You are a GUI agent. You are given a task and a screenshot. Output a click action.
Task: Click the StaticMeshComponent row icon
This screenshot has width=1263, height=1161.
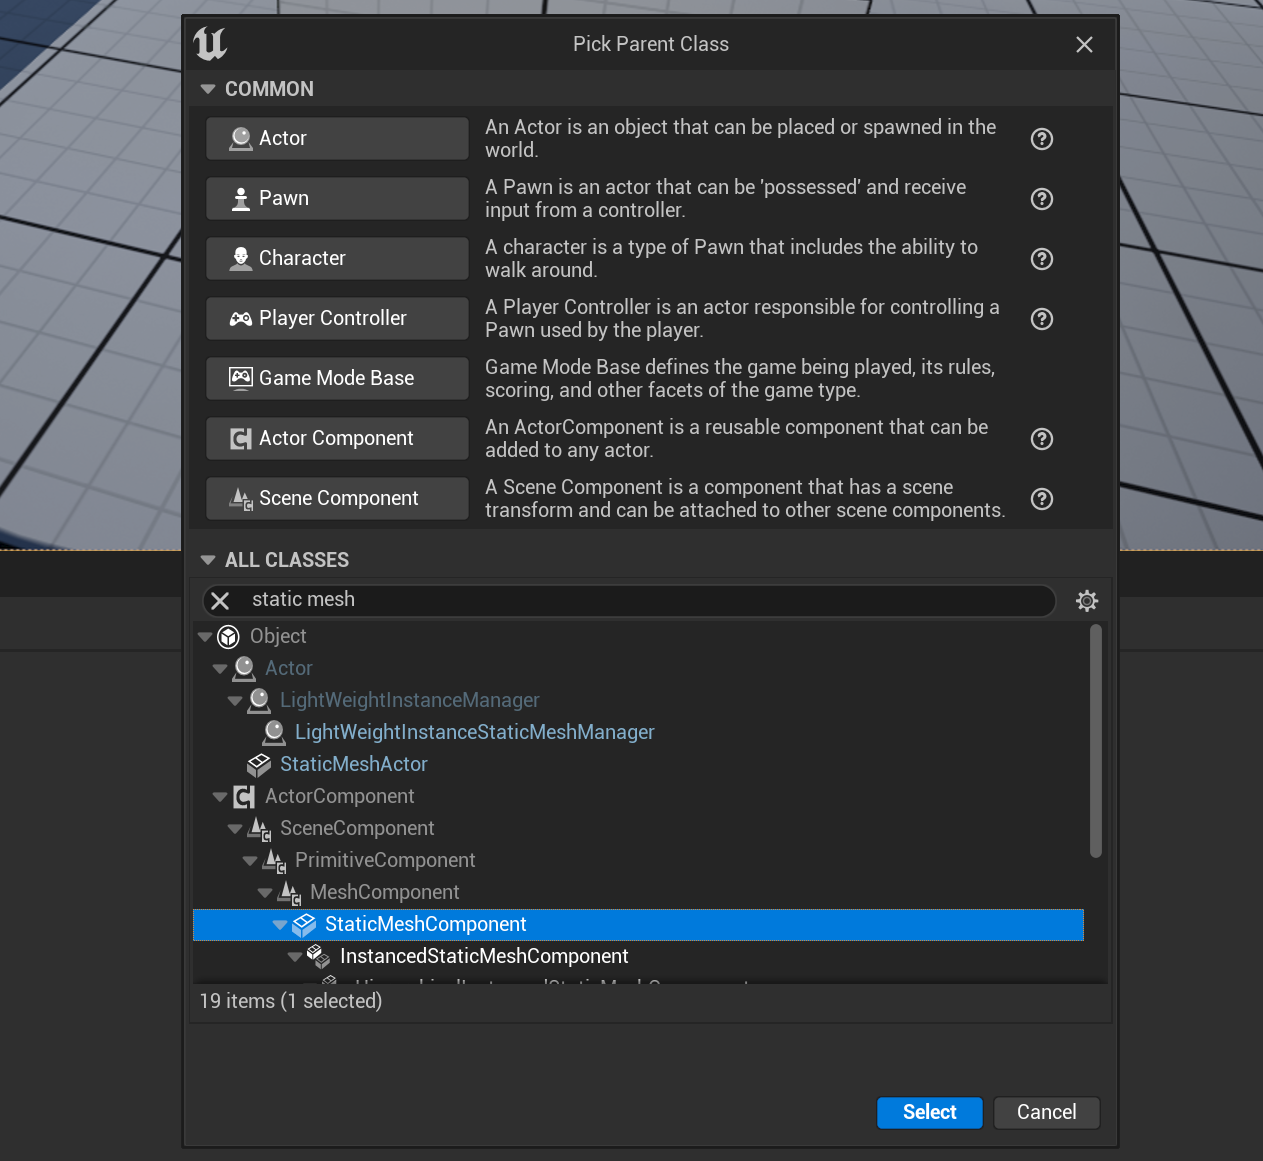pyautogui.click(x=304, y=925)
